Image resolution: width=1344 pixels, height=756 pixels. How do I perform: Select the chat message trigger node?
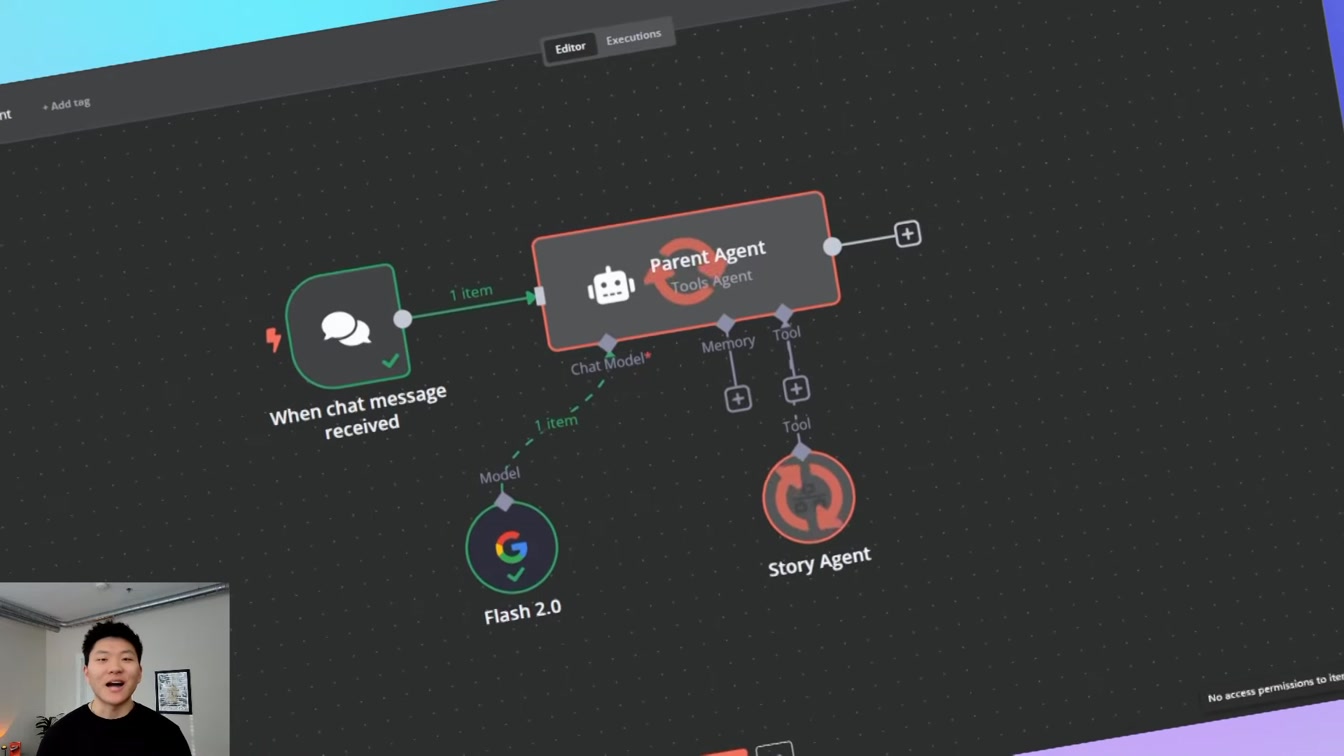click(x=346, y=325)
